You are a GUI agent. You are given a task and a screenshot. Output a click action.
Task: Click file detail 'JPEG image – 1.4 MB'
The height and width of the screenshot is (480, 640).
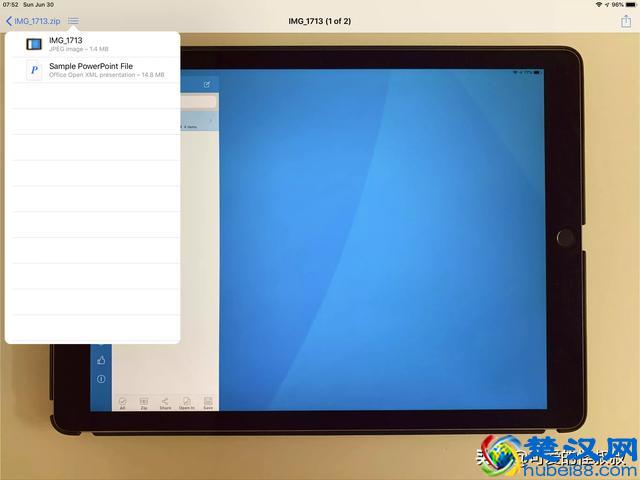coord(79,49)
